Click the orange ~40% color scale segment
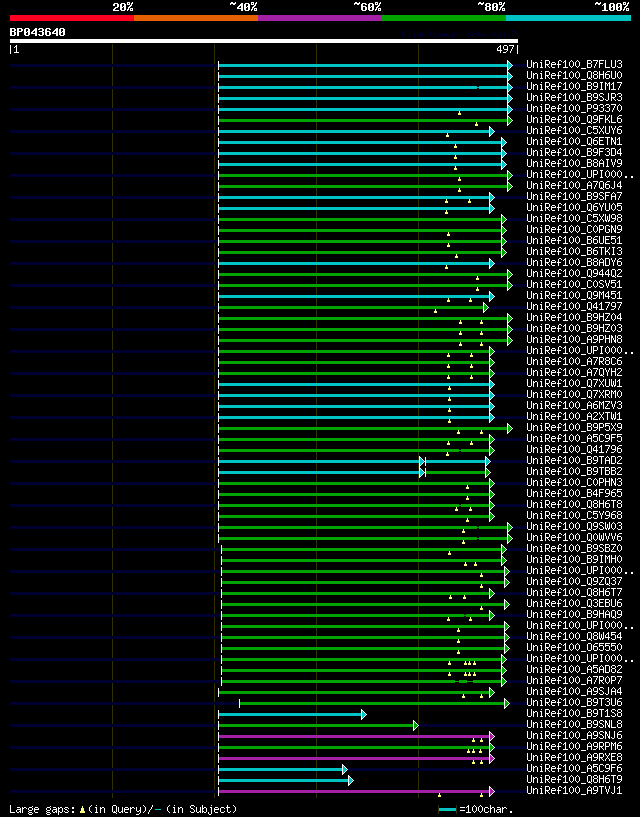640x817 pixels. [x=196, y=18]
